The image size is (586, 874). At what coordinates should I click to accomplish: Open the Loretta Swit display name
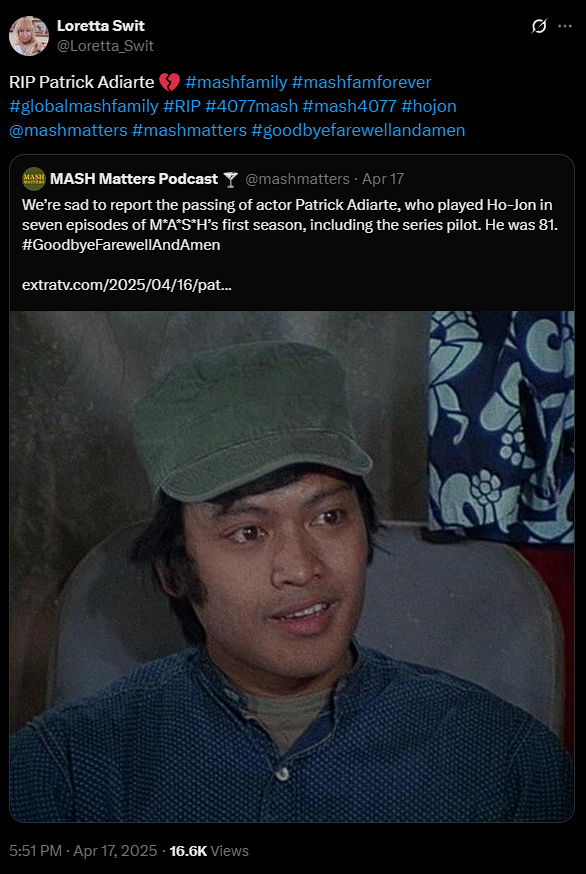[101, 26]
